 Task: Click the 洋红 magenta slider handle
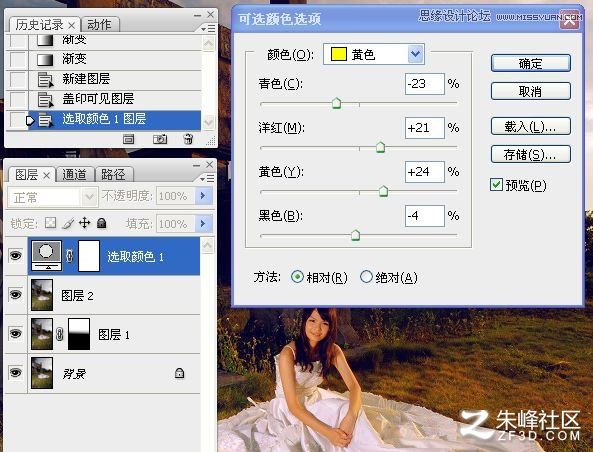point(380,147)
